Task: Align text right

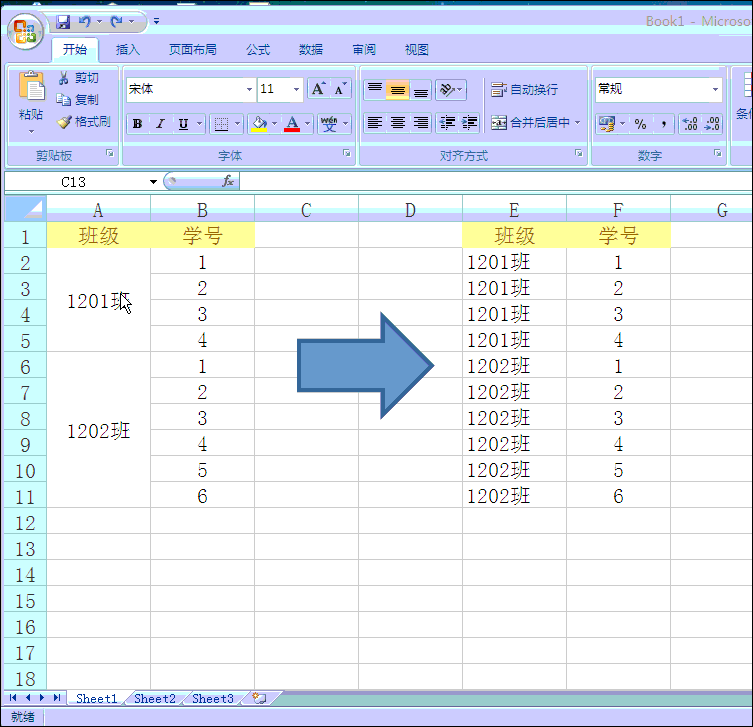Action: click(421, 123)
